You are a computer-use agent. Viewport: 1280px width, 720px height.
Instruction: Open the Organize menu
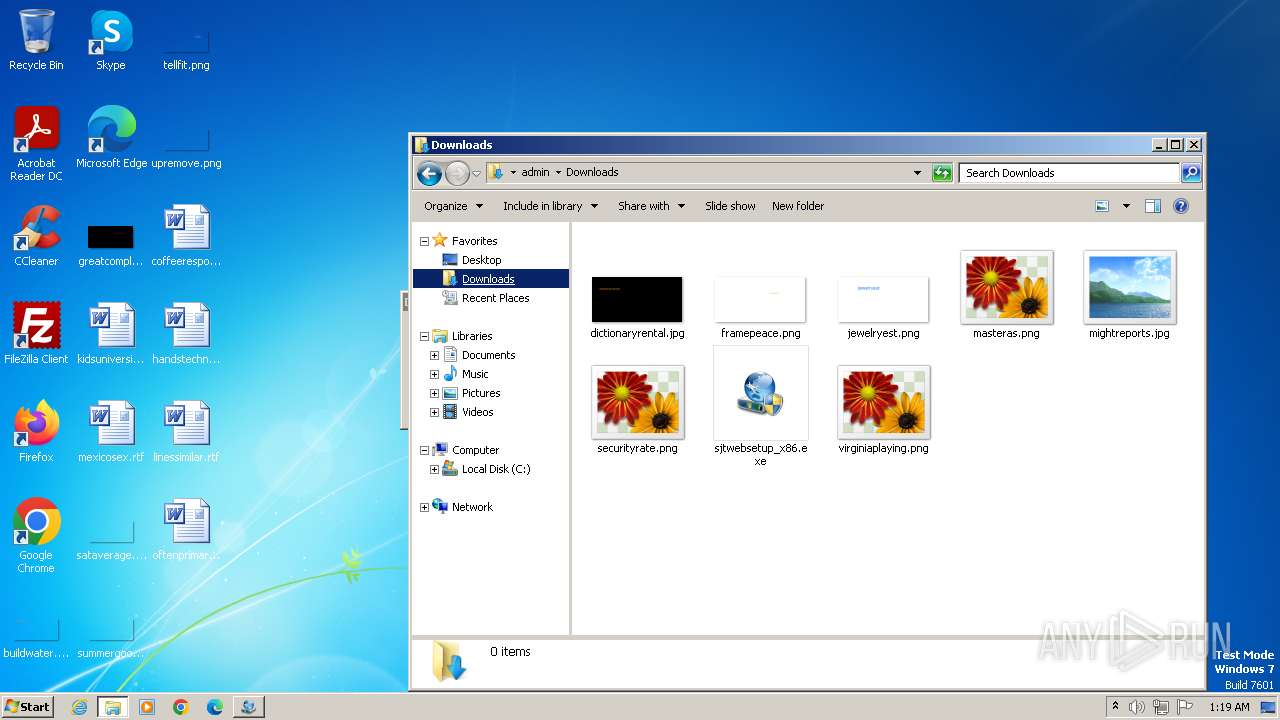pos(453,206)
